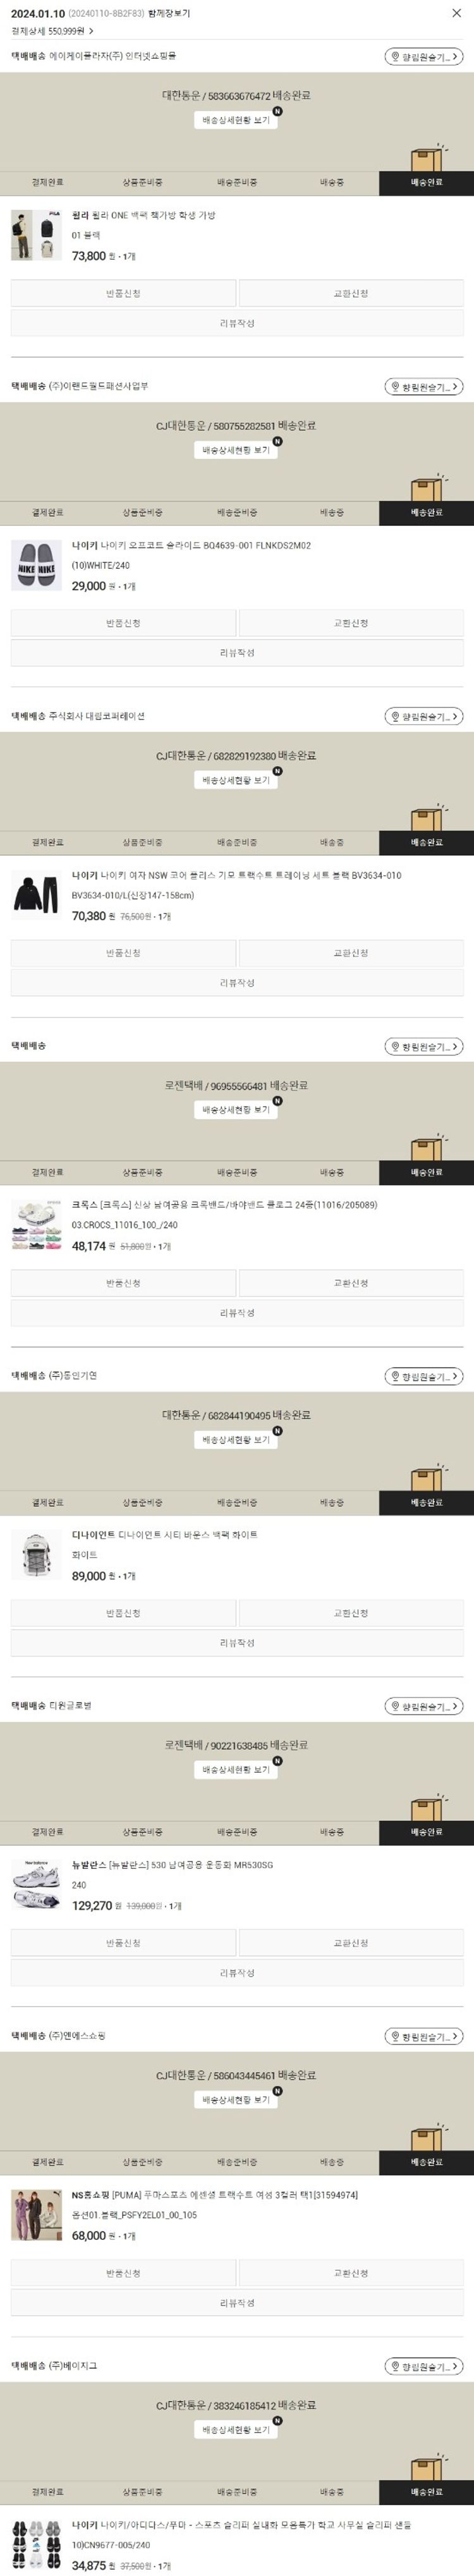Open the 함께장보기 link at the top
The height and width of the screenshot is (2576, 474).
click(x=168, y=14)
